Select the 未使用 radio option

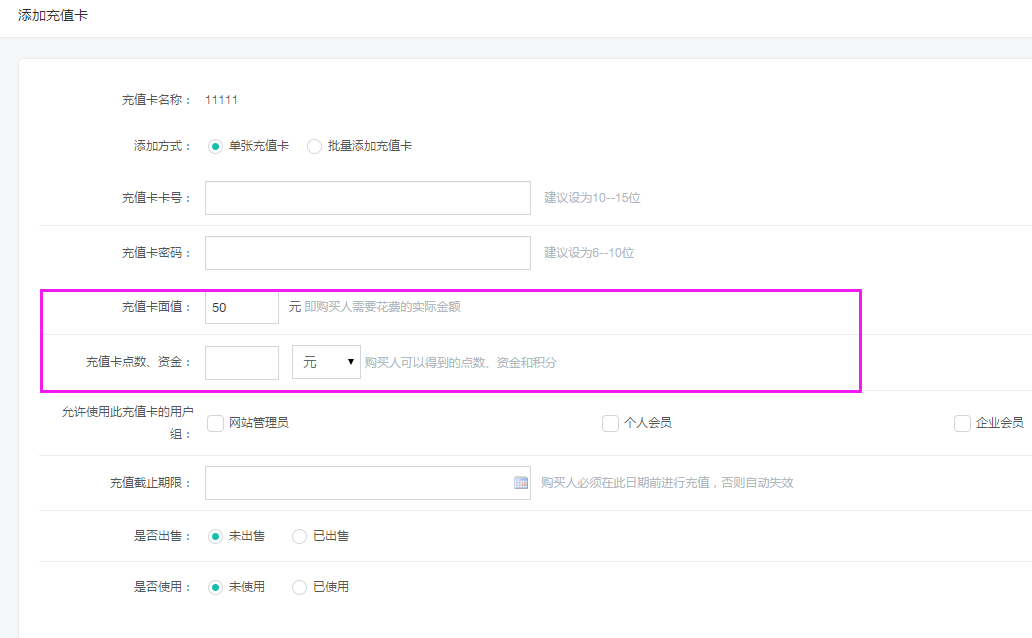215,587
